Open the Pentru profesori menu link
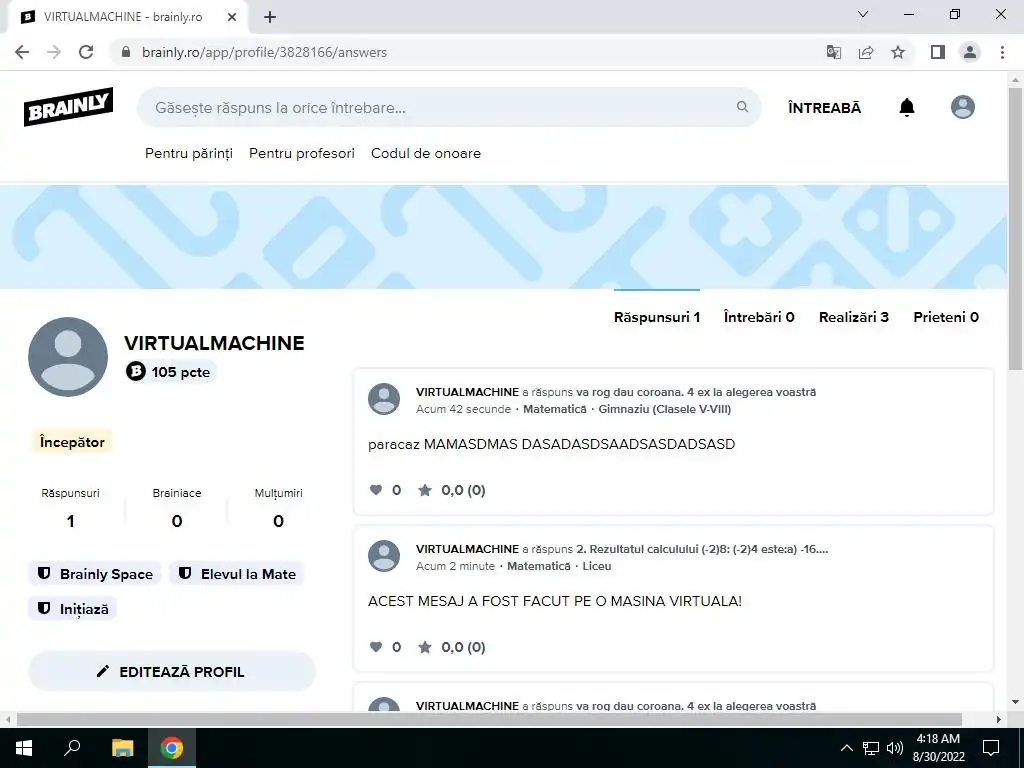 [302, 153]
